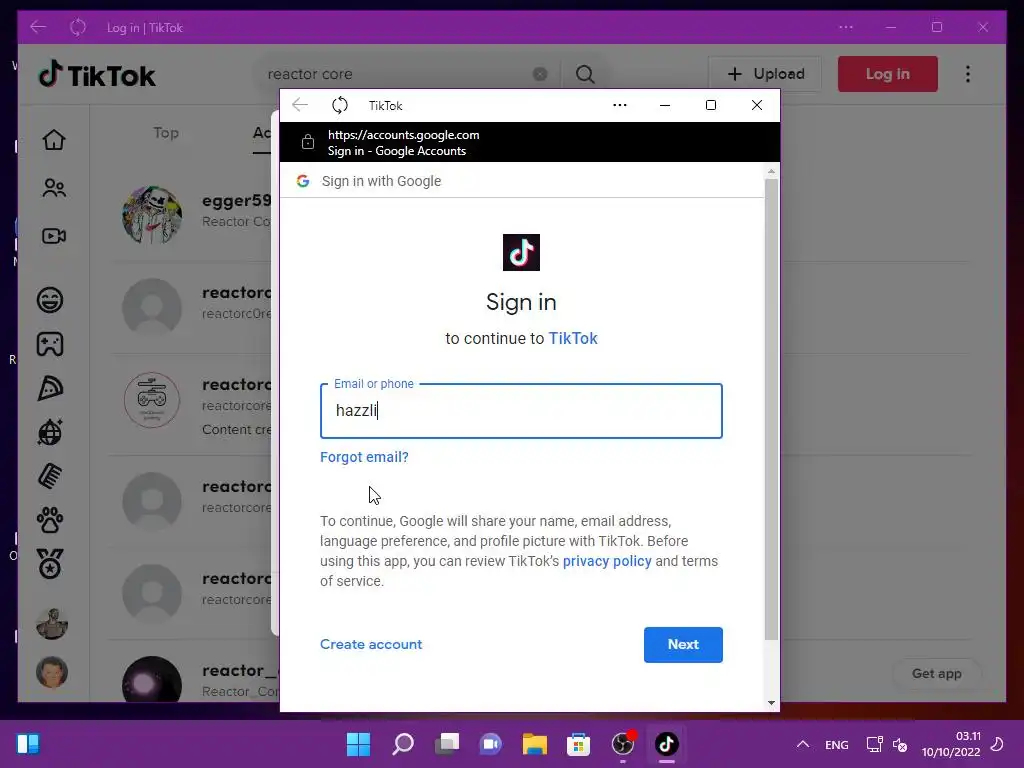1024x768 pixels.
Task: Open the Windows Start button on the taskbar
Action: [x=358, y=744]
